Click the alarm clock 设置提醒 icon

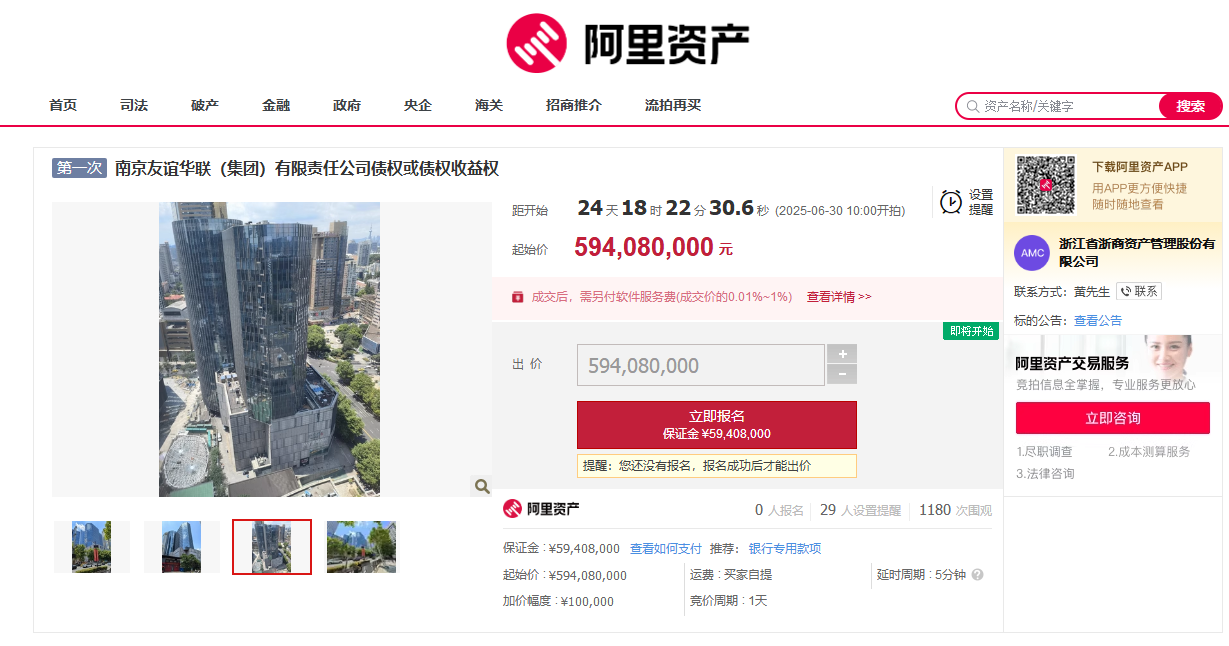[x=951, y=202]
